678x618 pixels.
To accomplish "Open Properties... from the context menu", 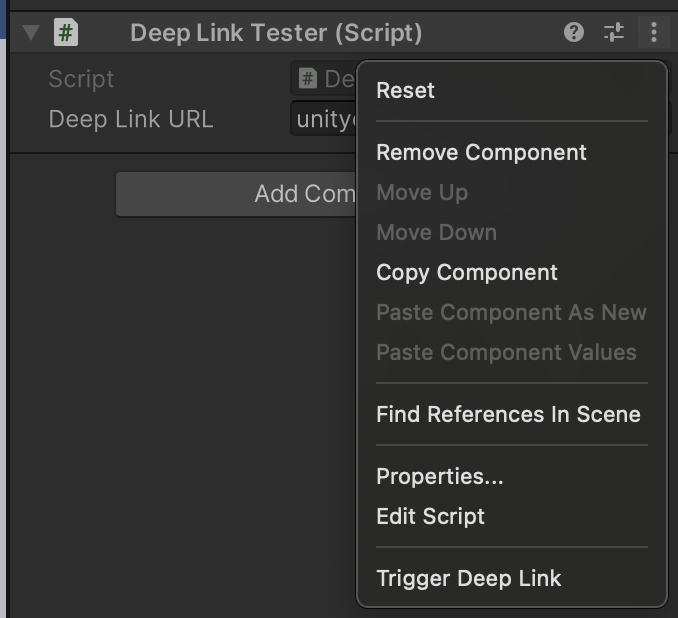I will (439, 477).
